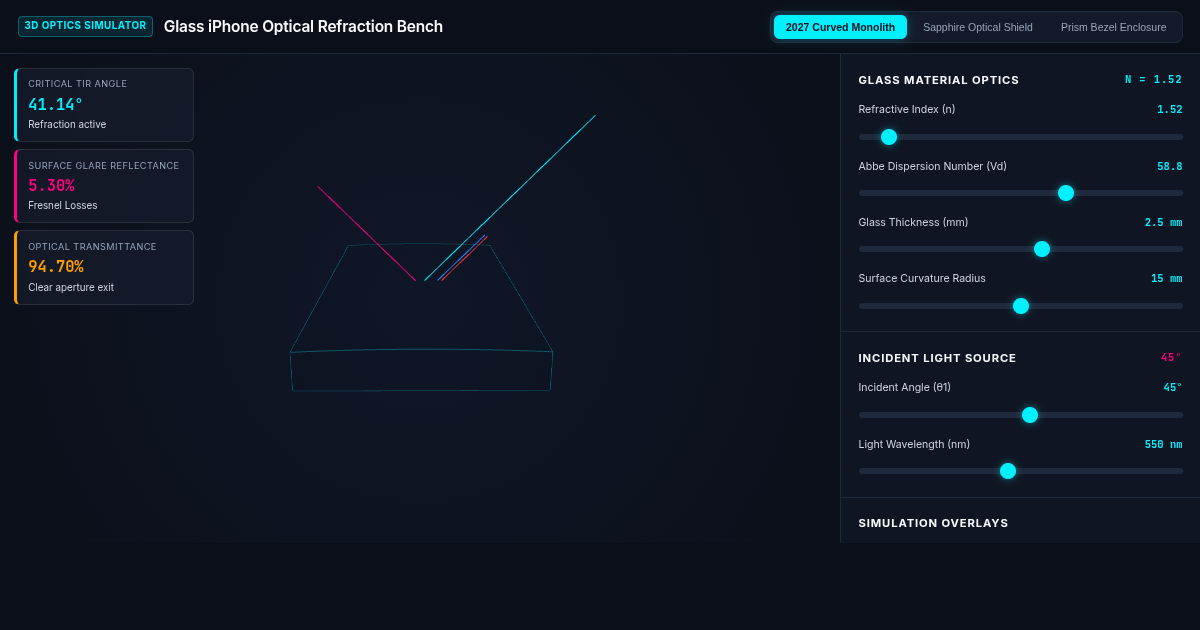
Task: Click the Surface Curvature Radius slider handle
Action: pos(1021,306)
